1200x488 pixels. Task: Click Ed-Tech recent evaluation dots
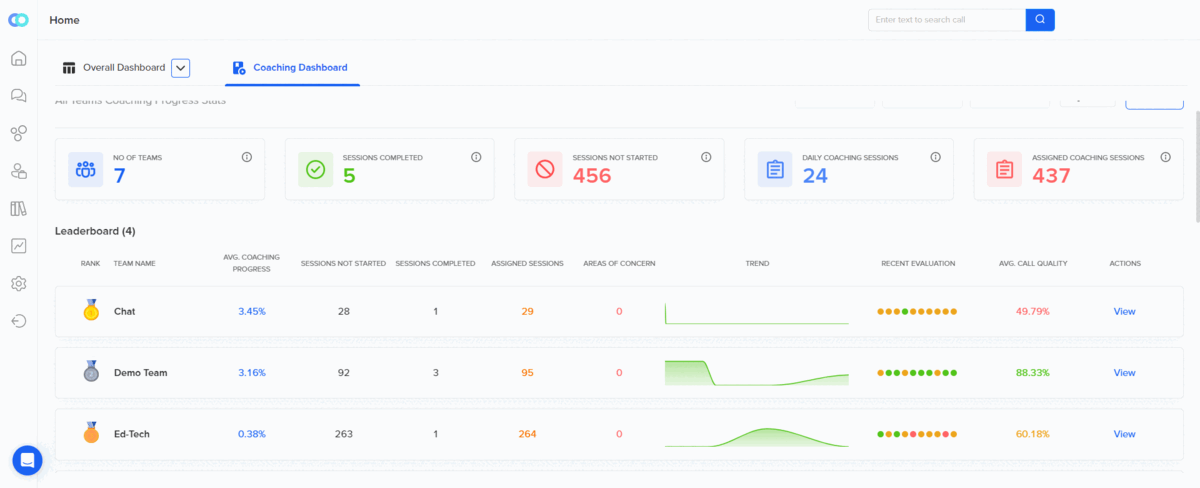click(x=917, y=434)
